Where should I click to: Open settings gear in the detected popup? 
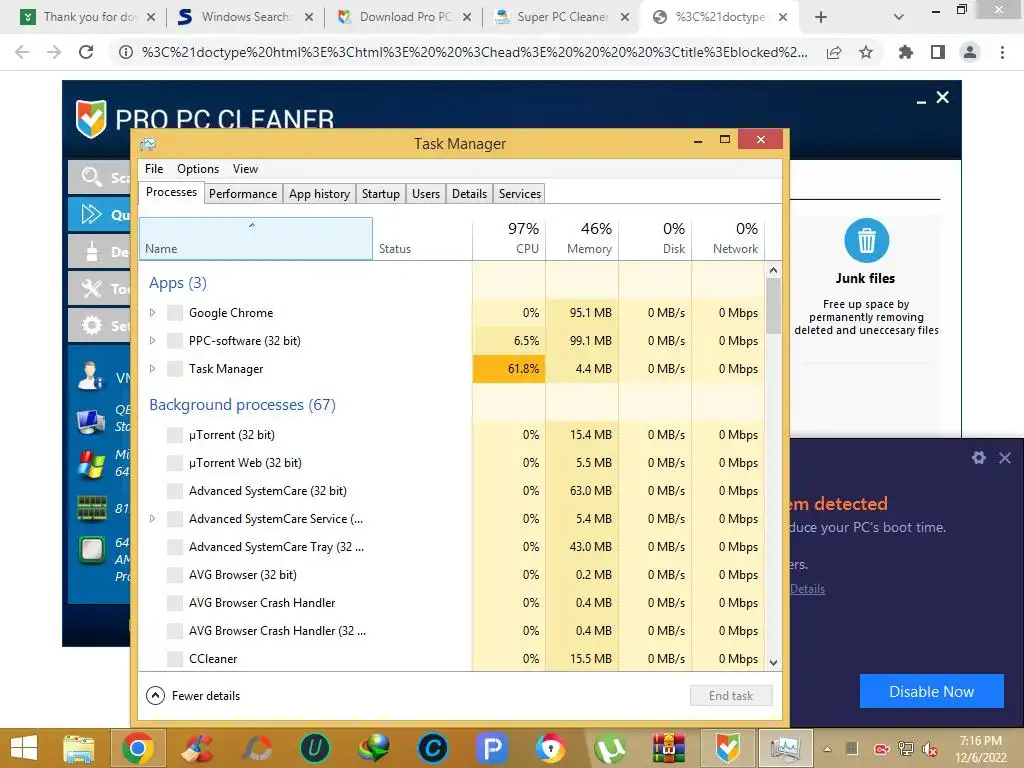[x=978, y=458]
